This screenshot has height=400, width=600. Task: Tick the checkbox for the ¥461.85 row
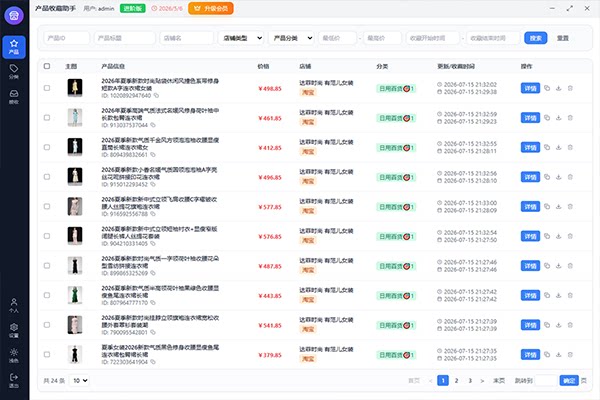[x=47, y=118]
